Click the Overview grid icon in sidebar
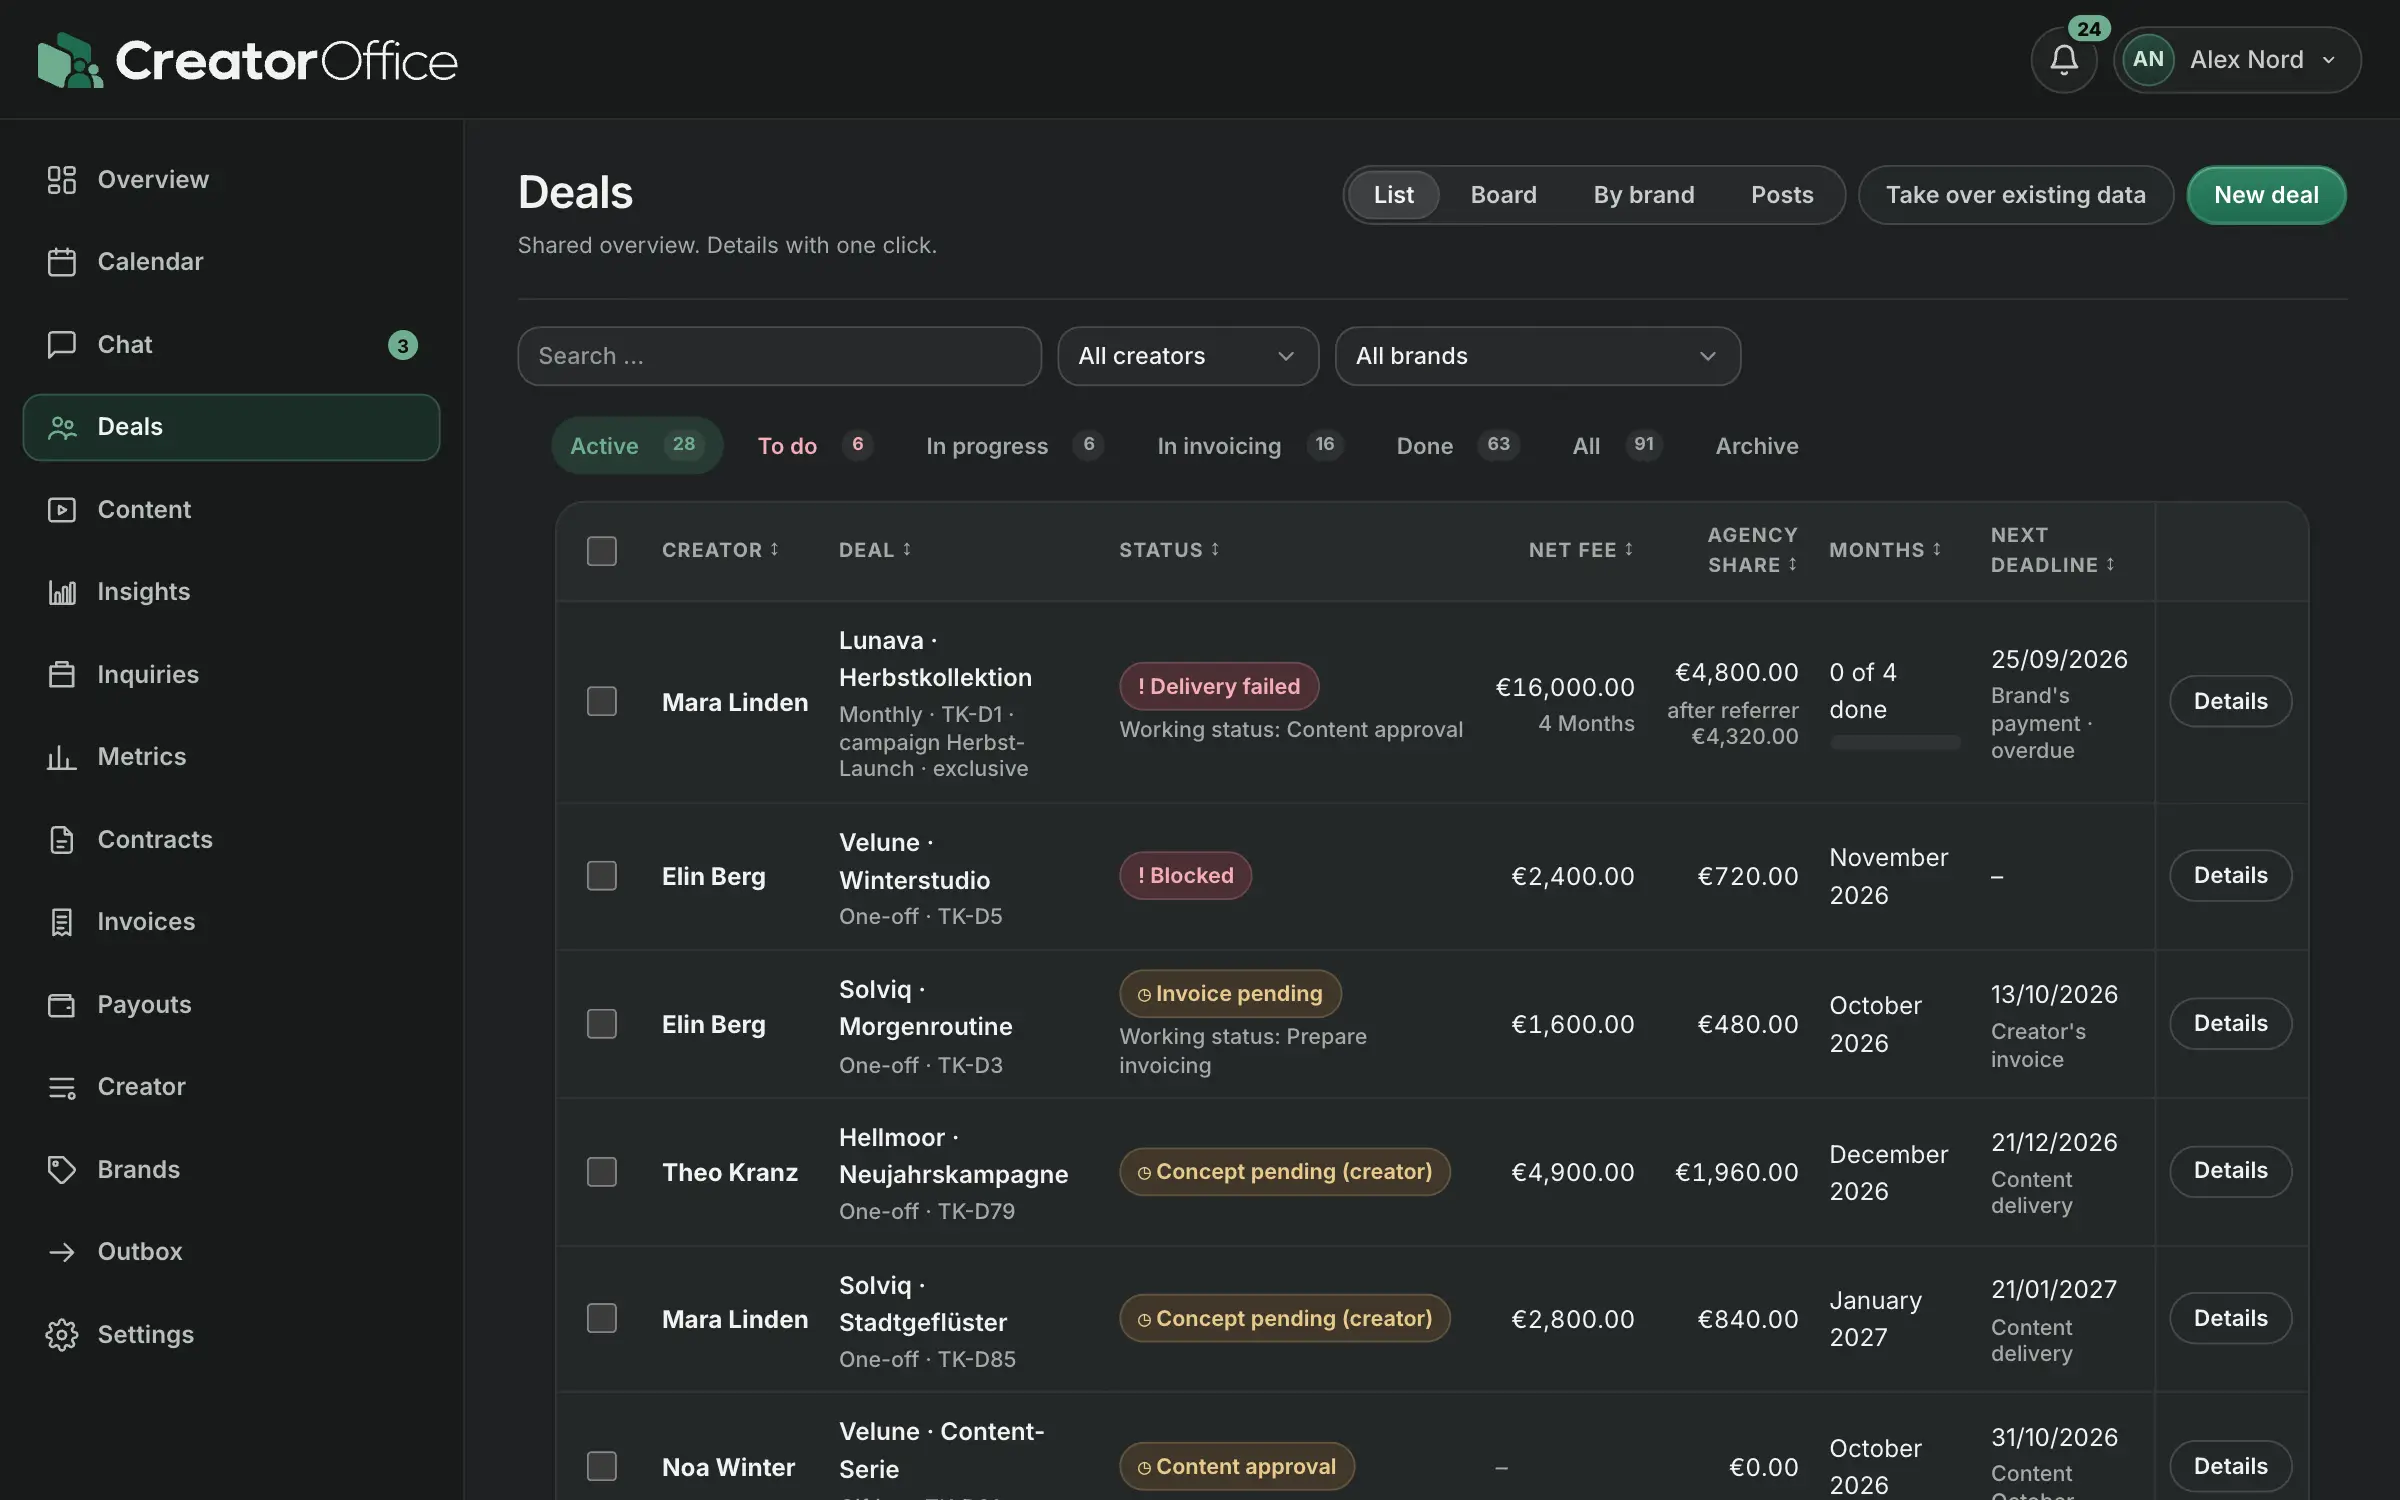This screenshot has height=1500, width=2400. click(x=62, y=180)
